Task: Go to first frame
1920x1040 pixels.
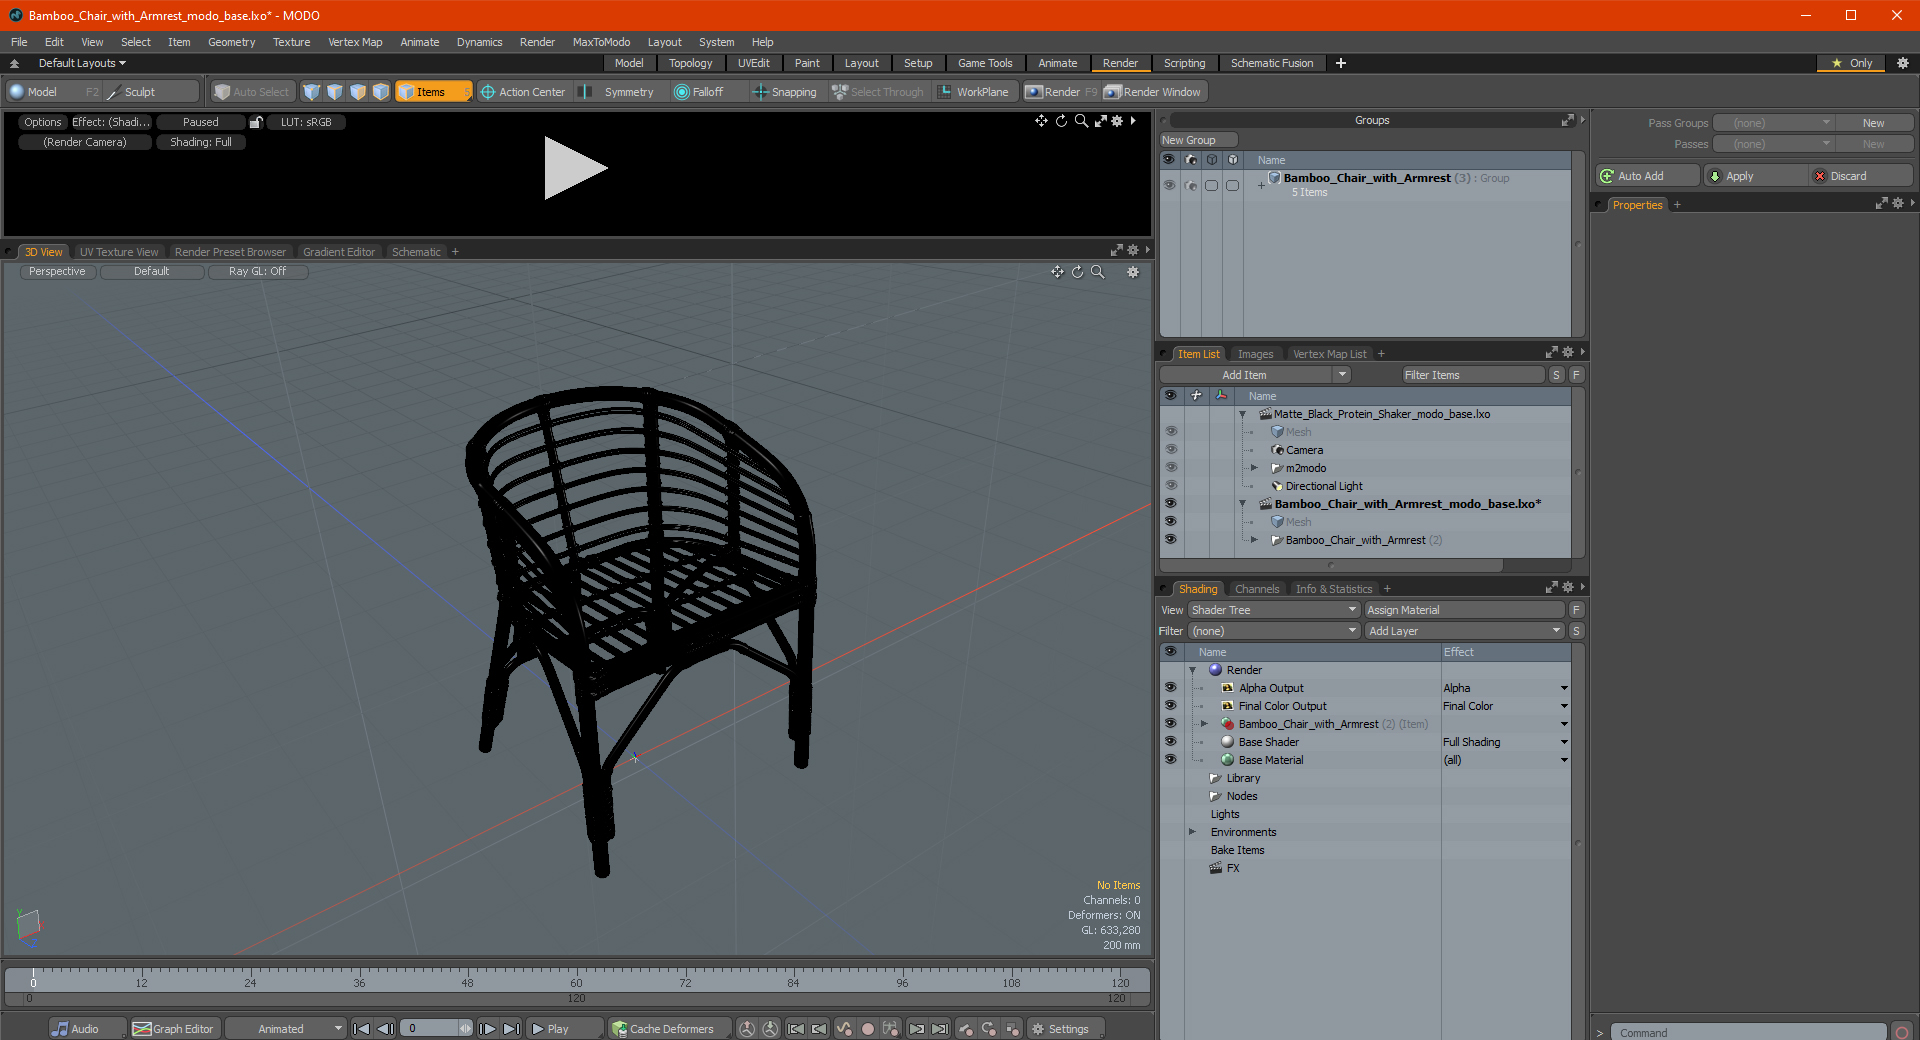Action: tap(362, 1029)
